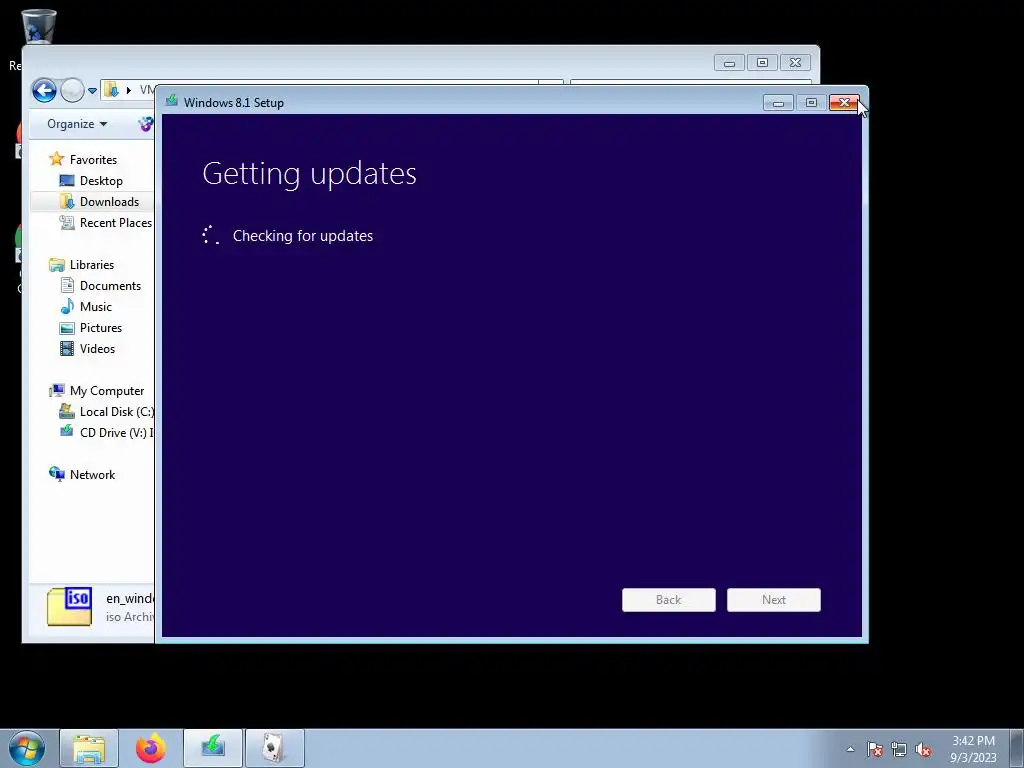Open the Recycle Bin on desktop
Viewport: 1024px width, 768px height.
click(x=39, y=26)
